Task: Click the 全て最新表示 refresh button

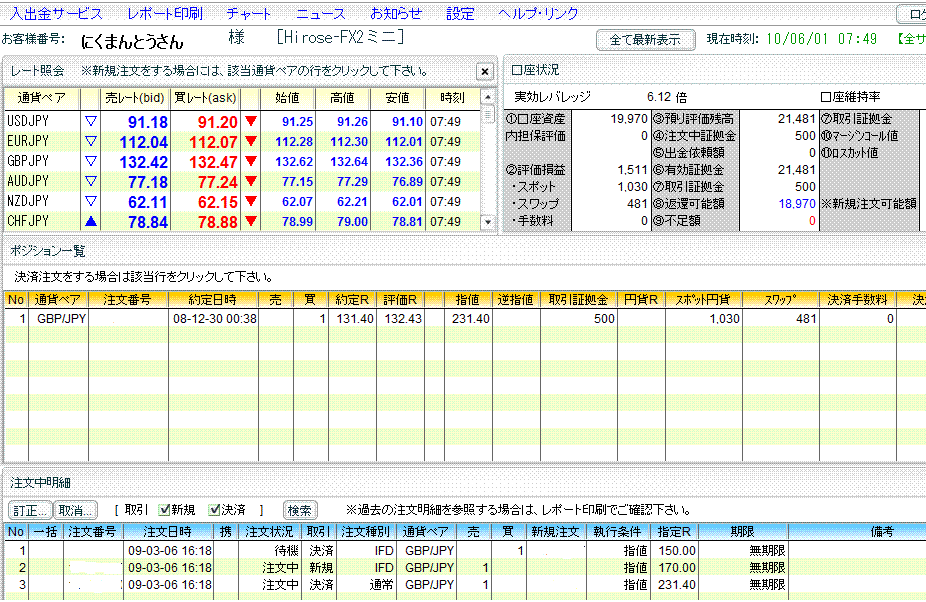Action: (645, 40)
